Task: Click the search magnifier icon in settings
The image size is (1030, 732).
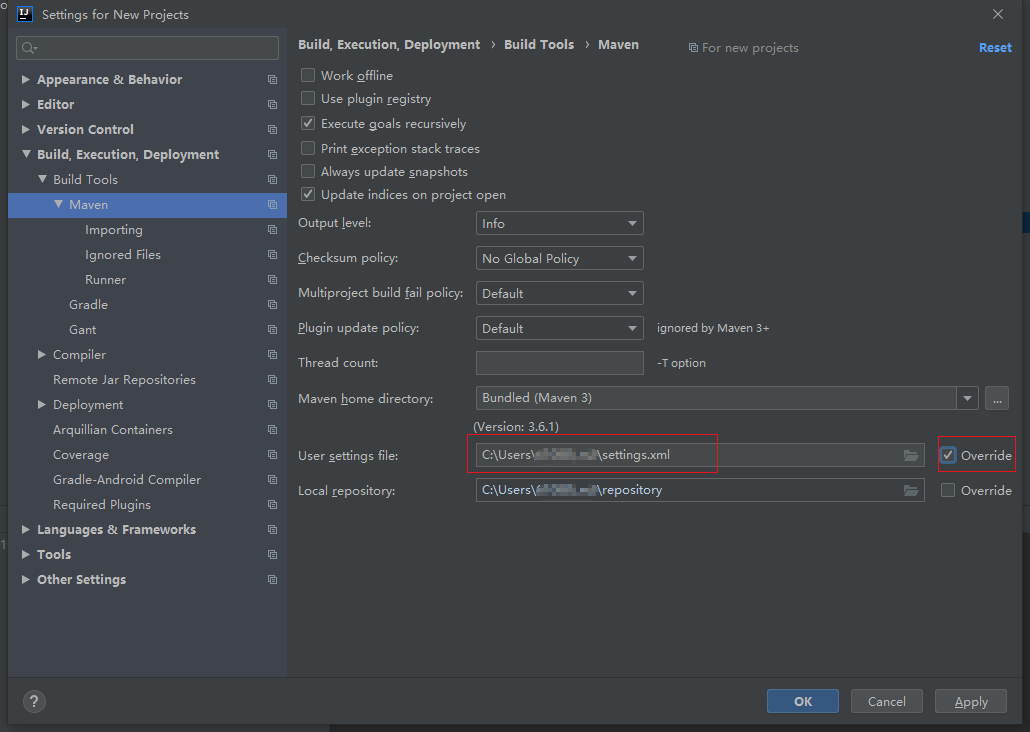Action: pyautogui.click(x=28, y=48)
